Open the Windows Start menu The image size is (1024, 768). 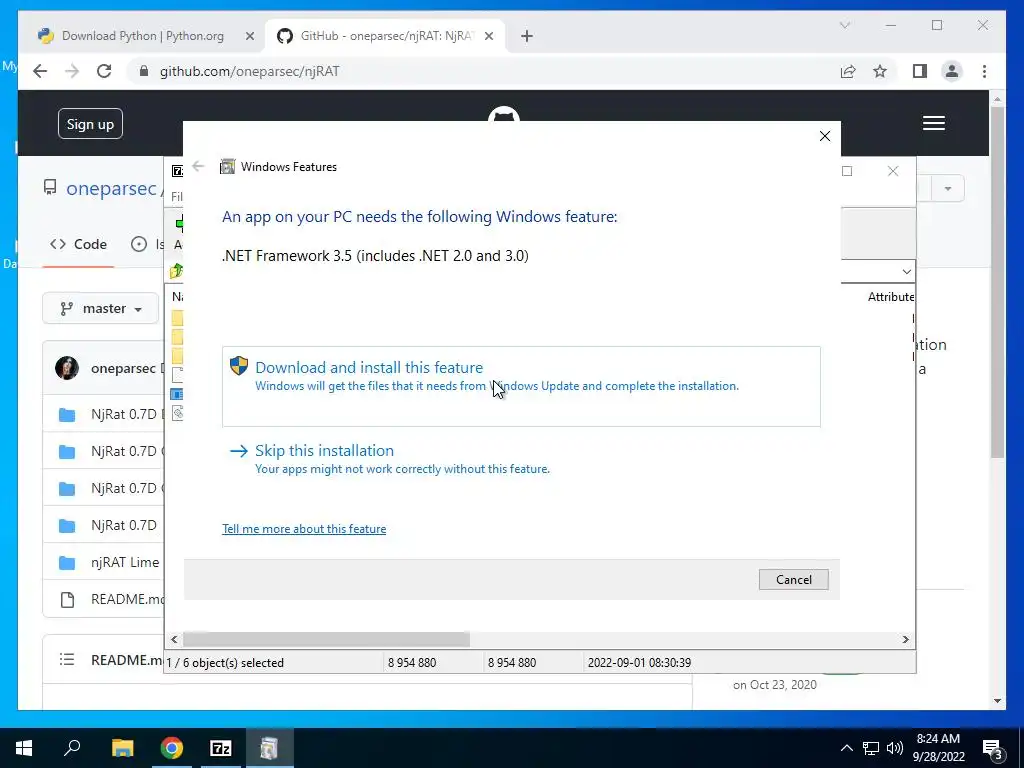click(24, 748)
